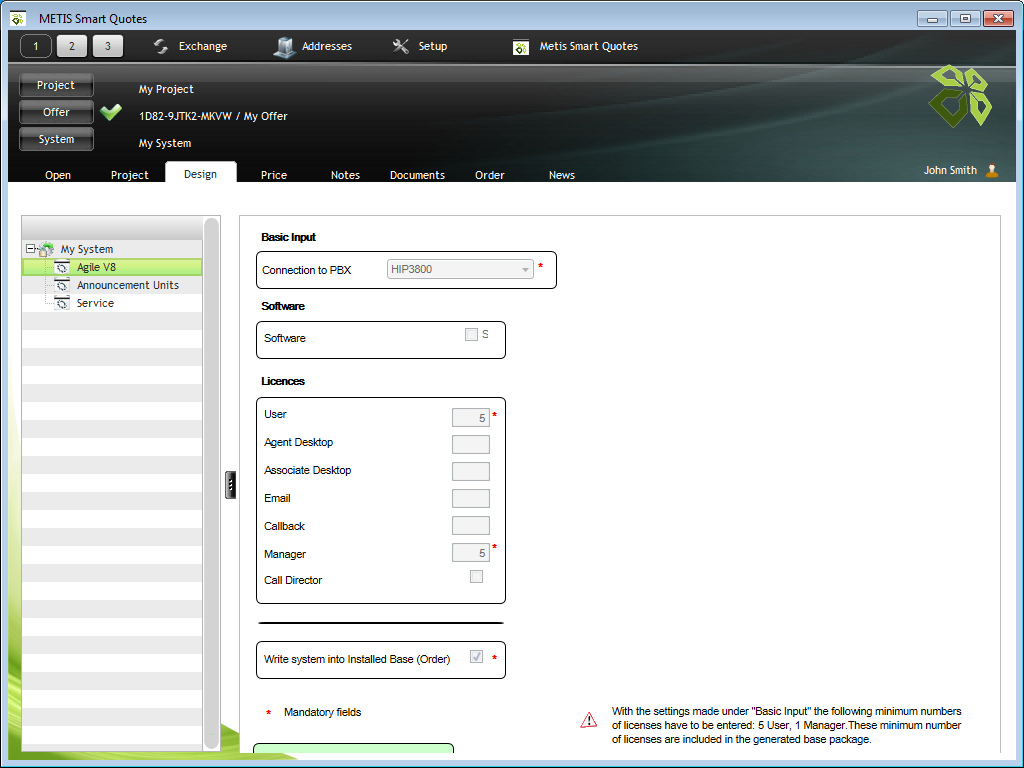This screenshot has width=1024, height=768.
Task: Go to the Notes tab
Action: [345, 175]
